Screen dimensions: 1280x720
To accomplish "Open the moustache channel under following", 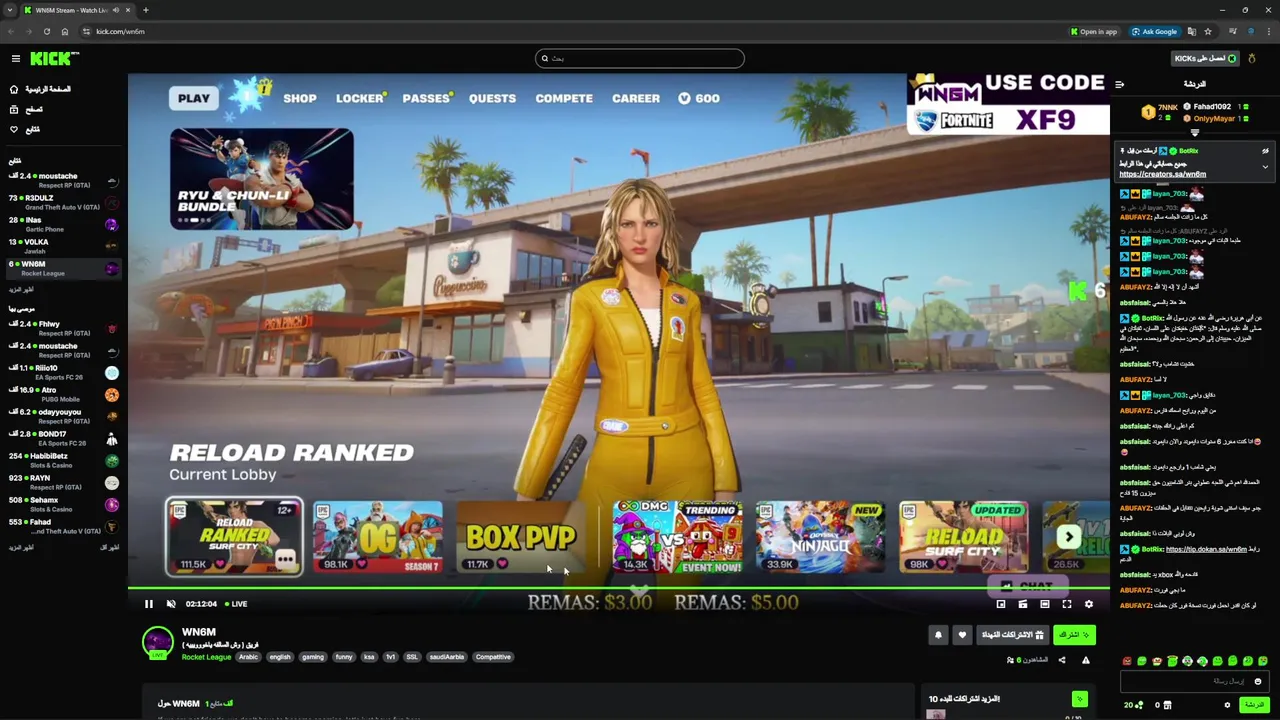I will coord(63,180).
